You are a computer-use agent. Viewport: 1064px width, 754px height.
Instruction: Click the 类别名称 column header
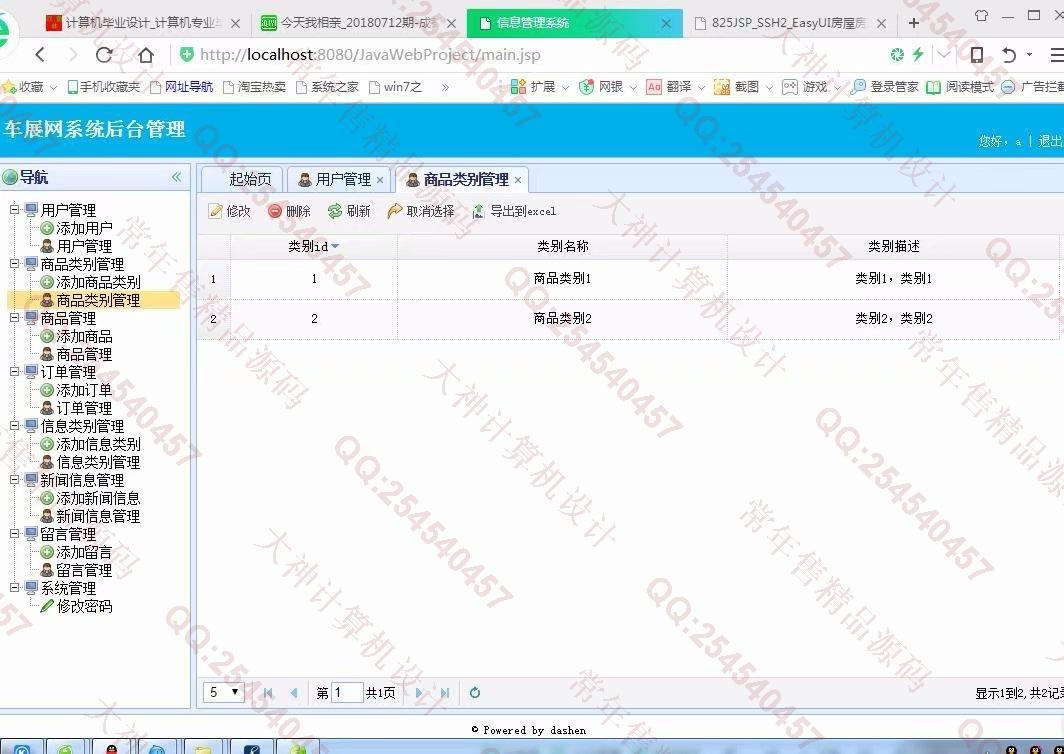pyautogui.click(x=563, y=246)
